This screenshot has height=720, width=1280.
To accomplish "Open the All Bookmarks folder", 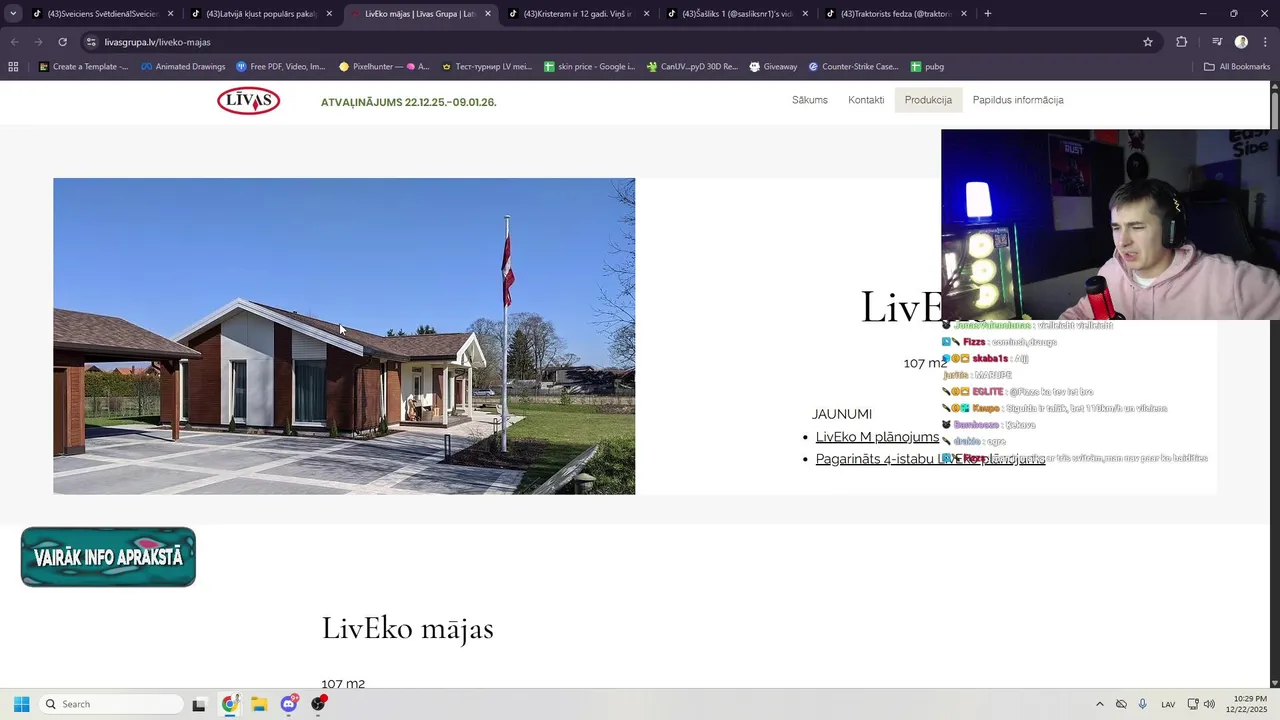I will (1237, 67).
